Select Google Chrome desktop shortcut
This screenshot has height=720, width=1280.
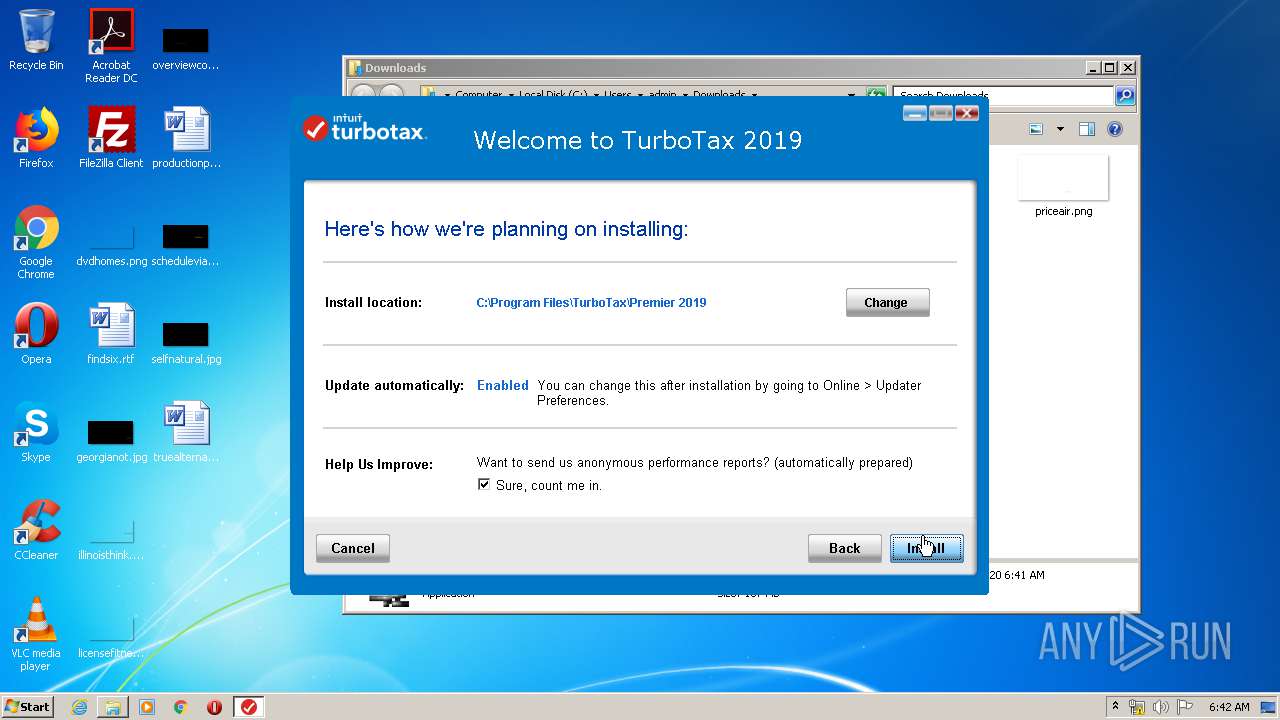pyautogui.click(x=36, y=242)
